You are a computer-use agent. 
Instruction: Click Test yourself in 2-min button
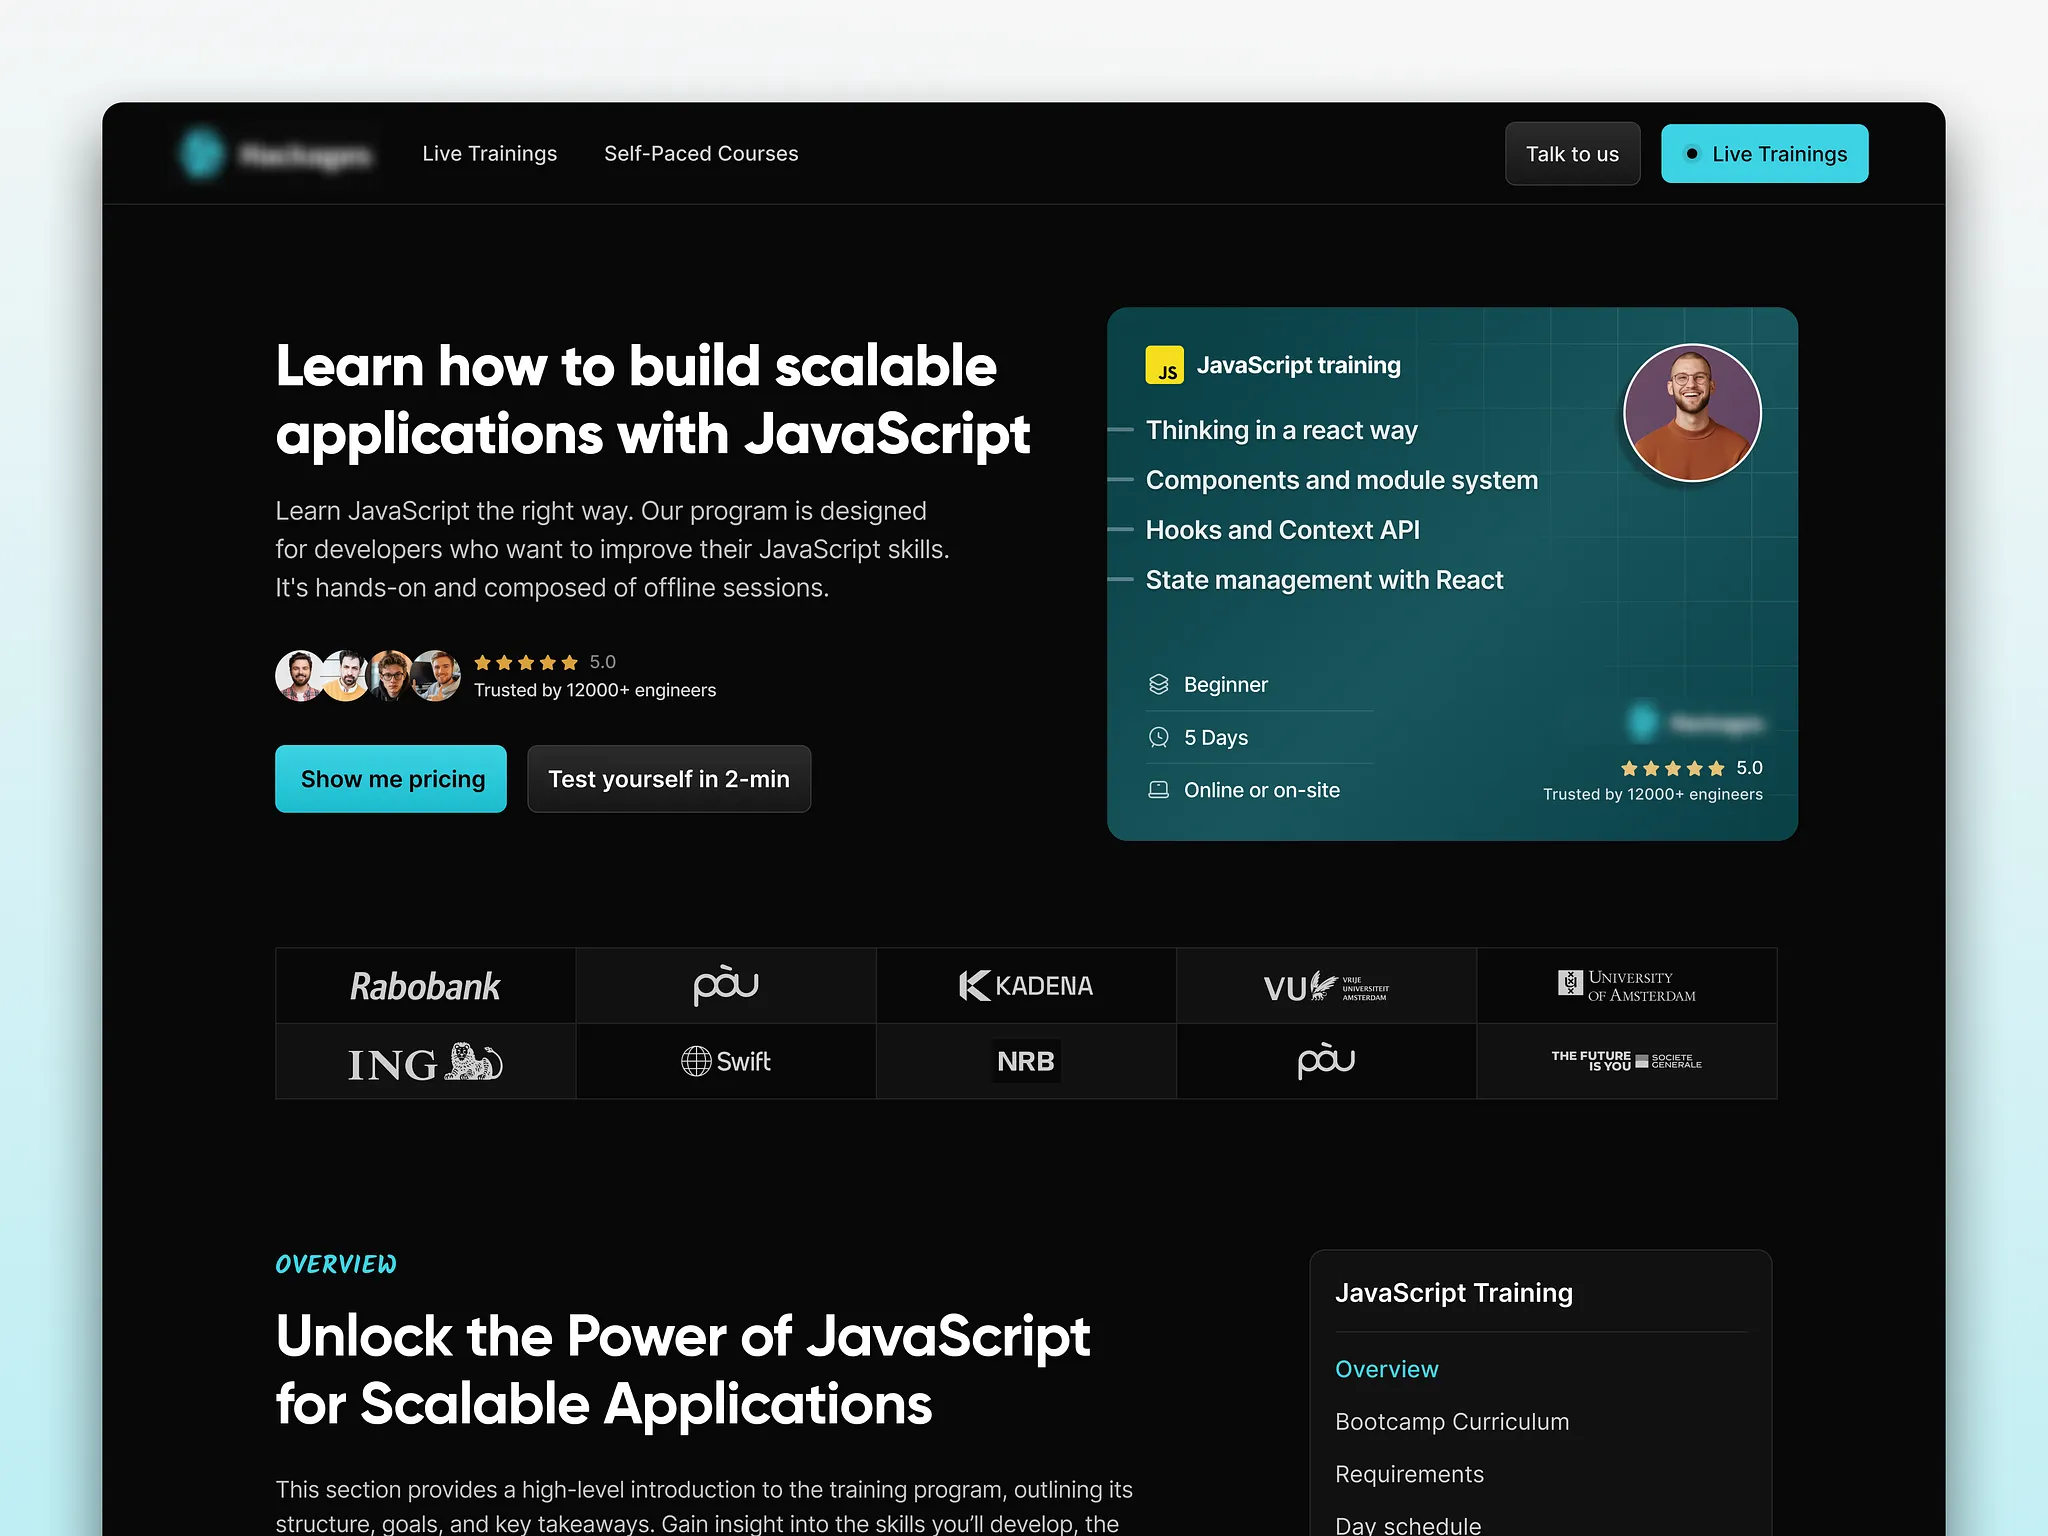point(668,779)
